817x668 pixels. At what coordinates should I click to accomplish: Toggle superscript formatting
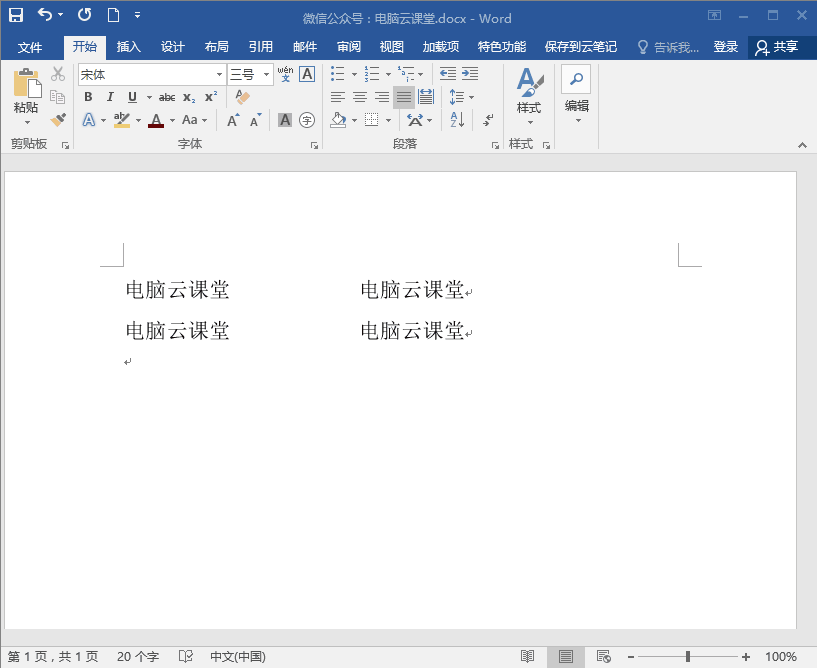(211, 97)
